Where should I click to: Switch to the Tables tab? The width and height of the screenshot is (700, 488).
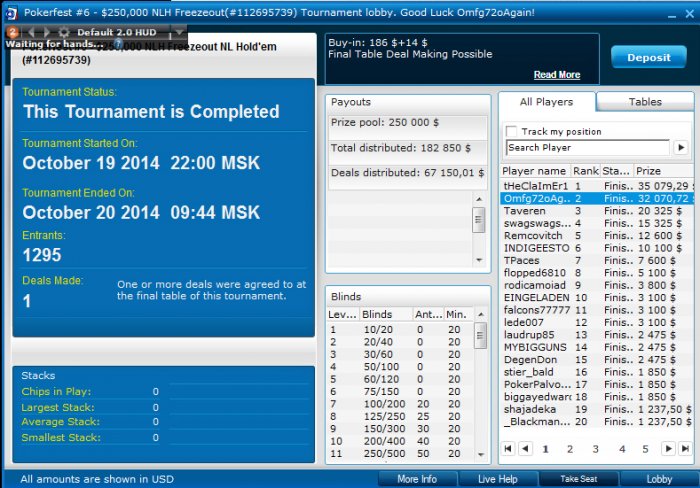click(x=645, y=102)
